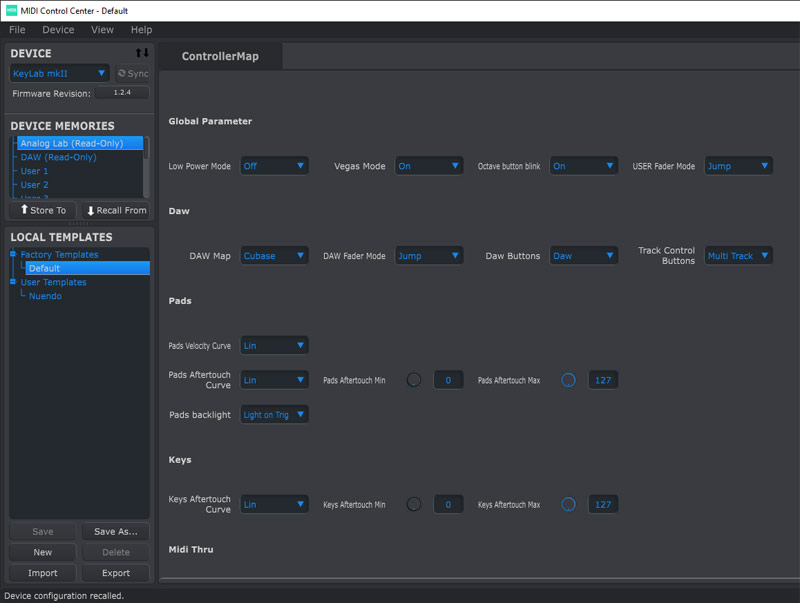Open the DAW Map dropdown
Viewport: 800px width, 603px height.
tap(274, 256)
